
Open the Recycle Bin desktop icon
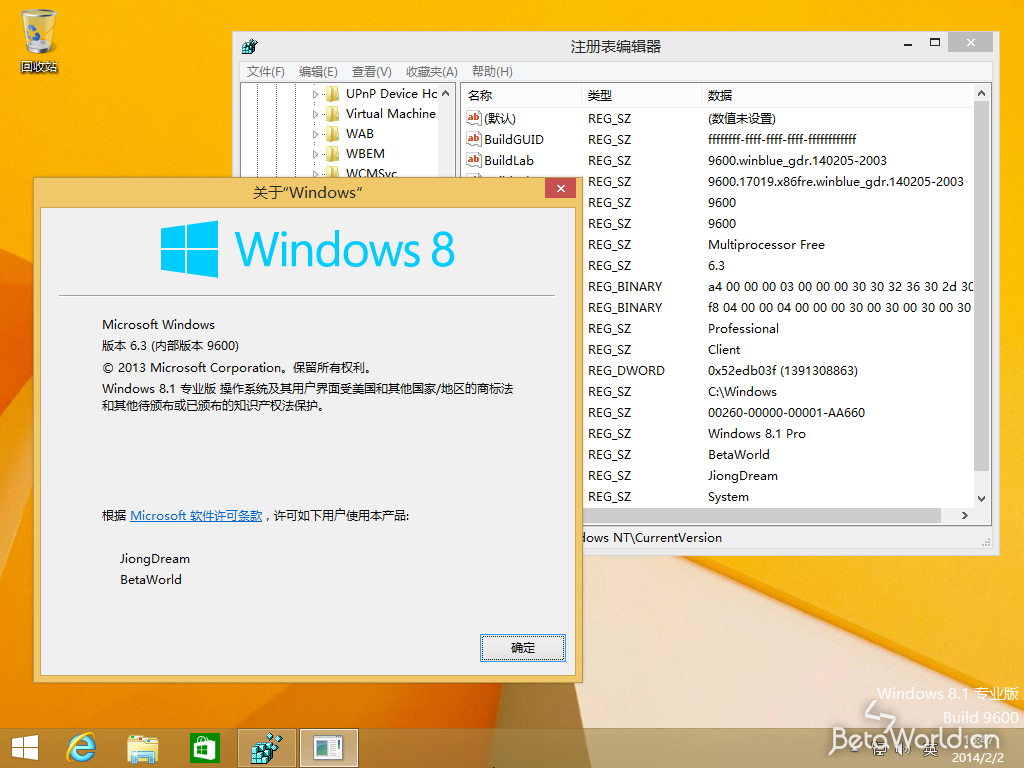coord(39,40)
